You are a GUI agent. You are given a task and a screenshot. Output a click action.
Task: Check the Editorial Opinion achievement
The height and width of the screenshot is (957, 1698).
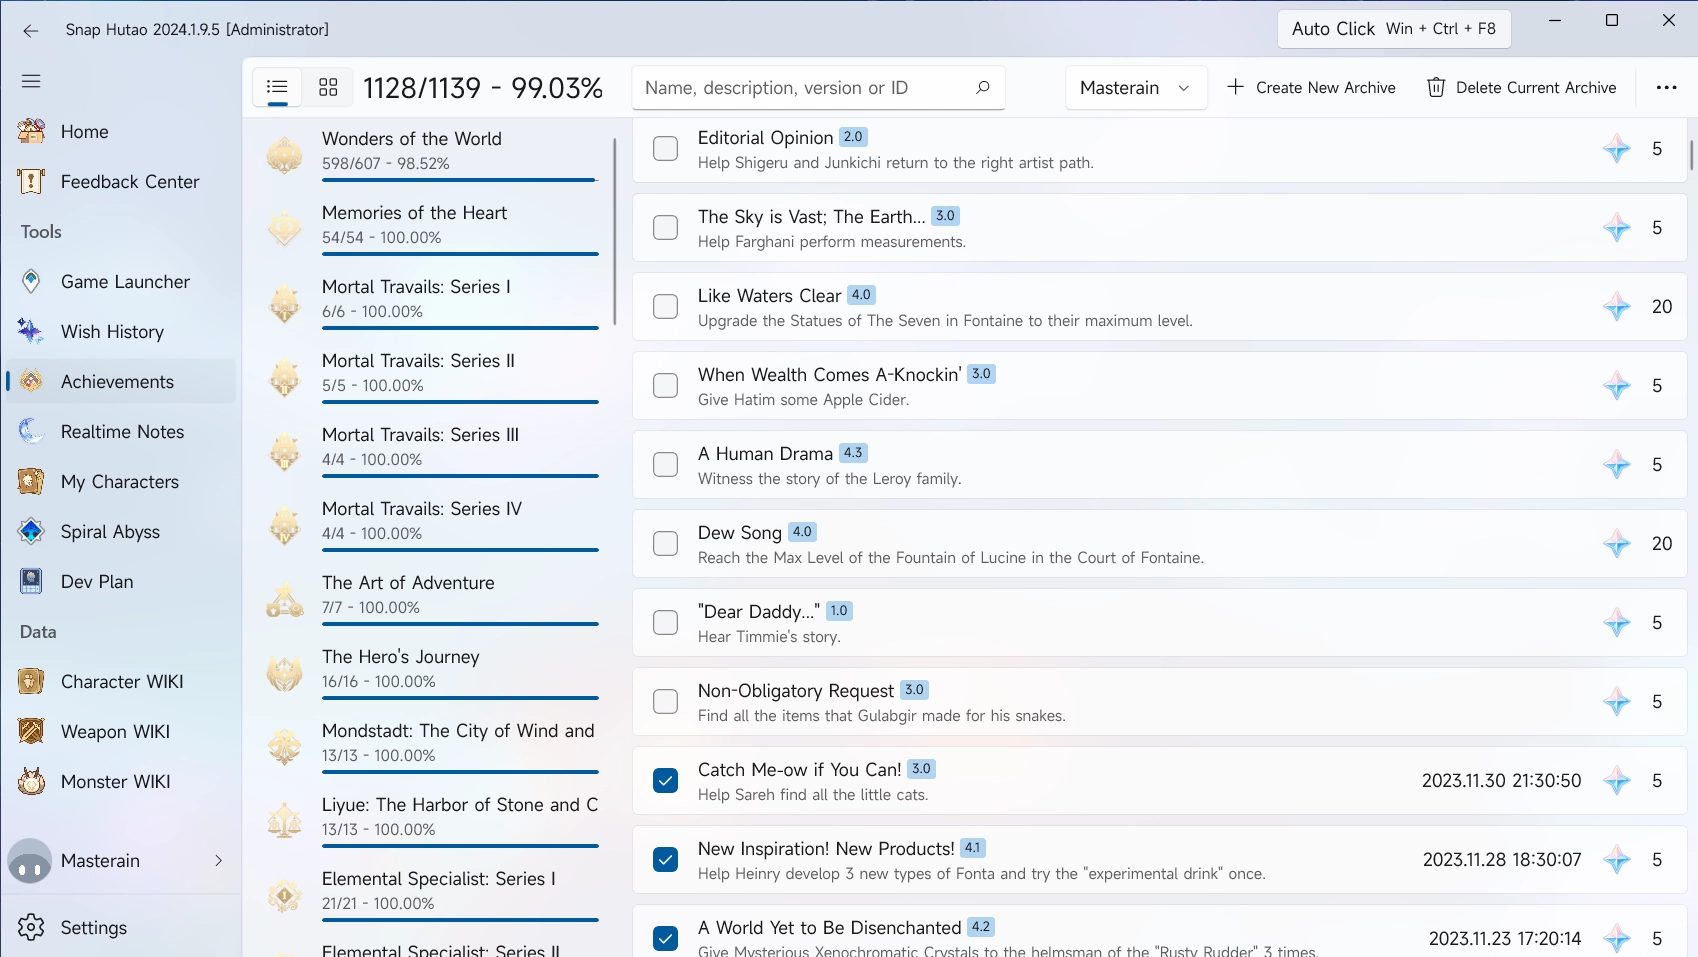[665, 148]
